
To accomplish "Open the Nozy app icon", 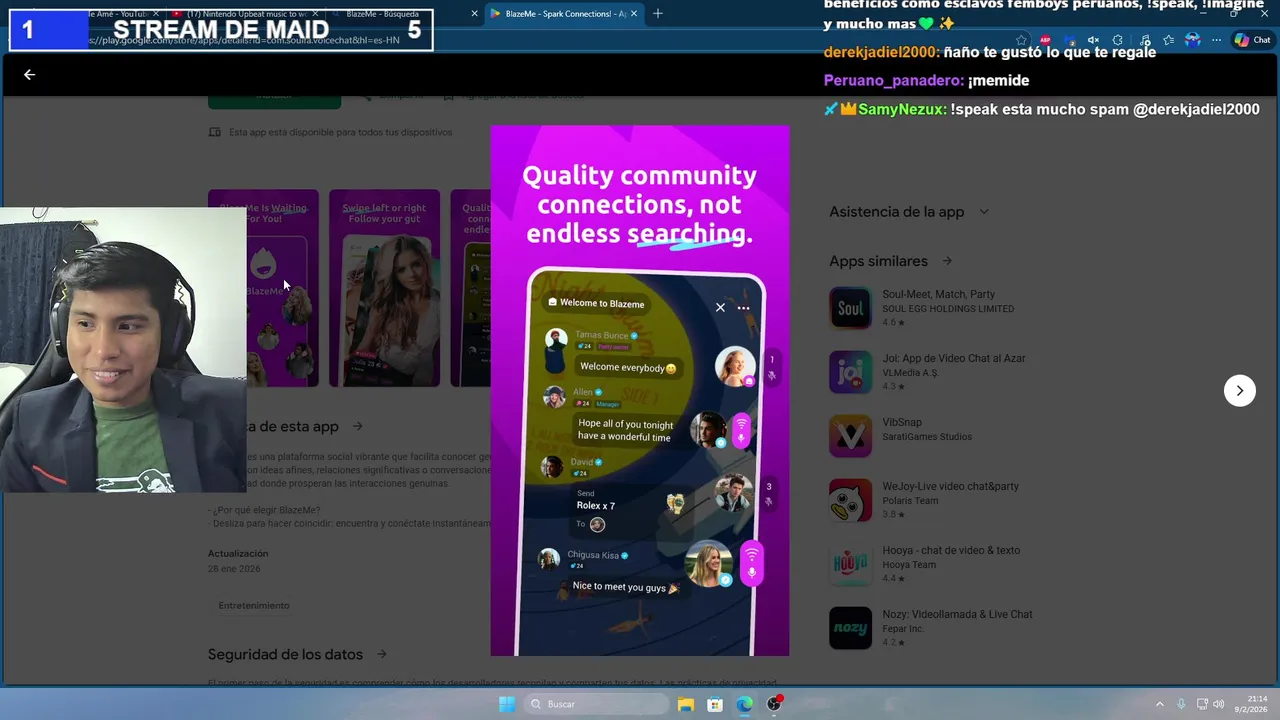I will click(x=850, y=628).
